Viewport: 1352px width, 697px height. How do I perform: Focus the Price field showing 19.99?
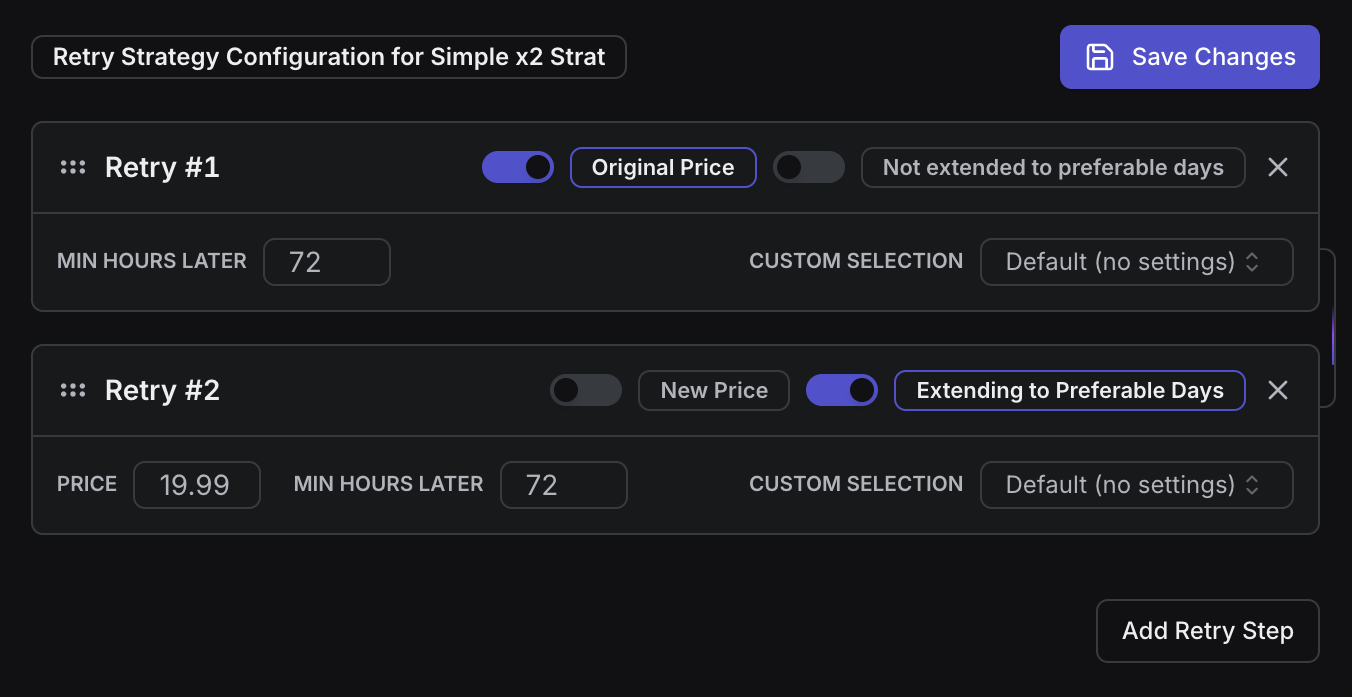pos(196,485)
